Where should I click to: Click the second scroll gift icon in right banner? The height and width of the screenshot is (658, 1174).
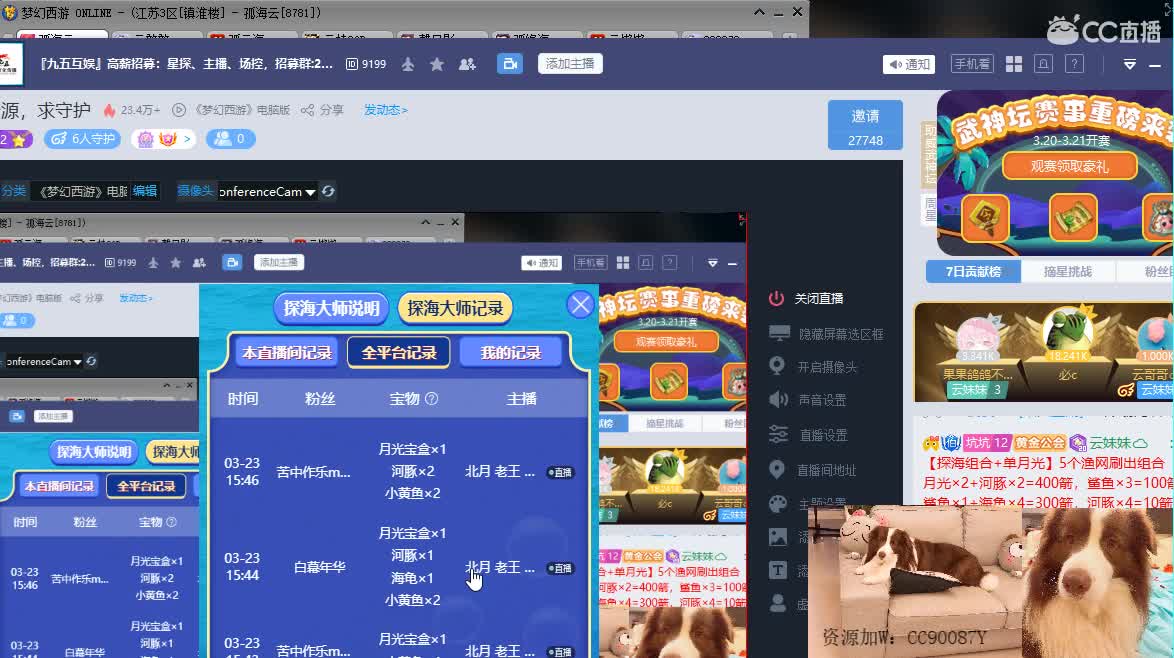coord(1073,218)
